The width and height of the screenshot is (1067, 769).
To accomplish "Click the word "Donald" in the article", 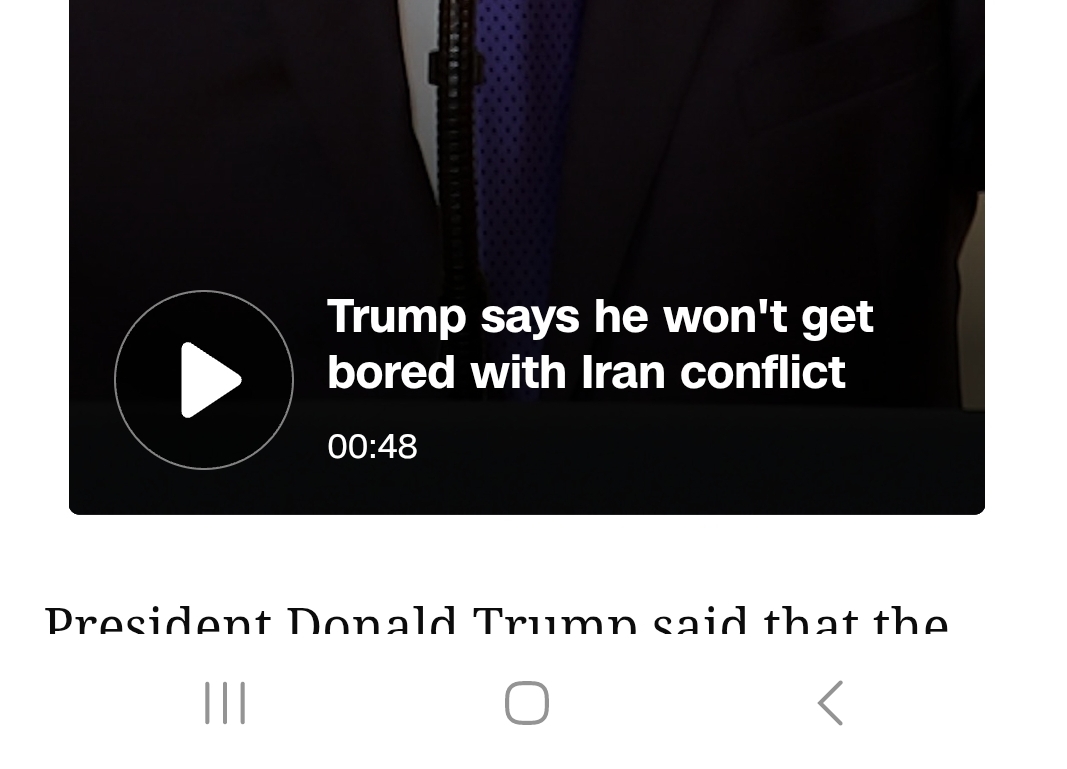I will pyautogui.click(x=371, y=620).
